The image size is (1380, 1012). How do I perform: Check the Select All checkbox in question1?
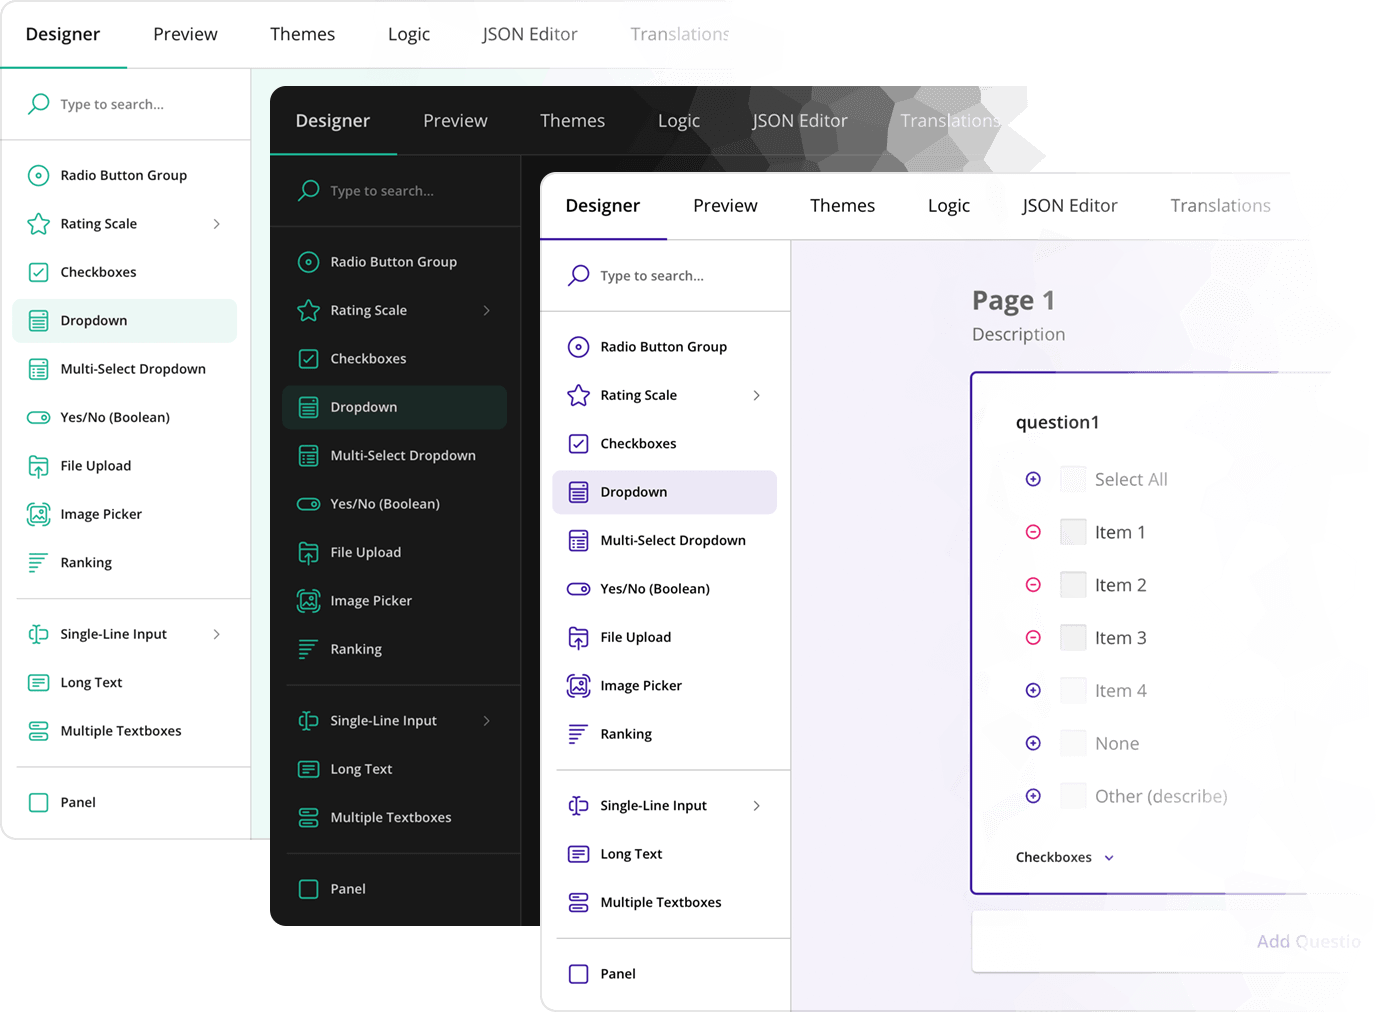coord(1073,478)
